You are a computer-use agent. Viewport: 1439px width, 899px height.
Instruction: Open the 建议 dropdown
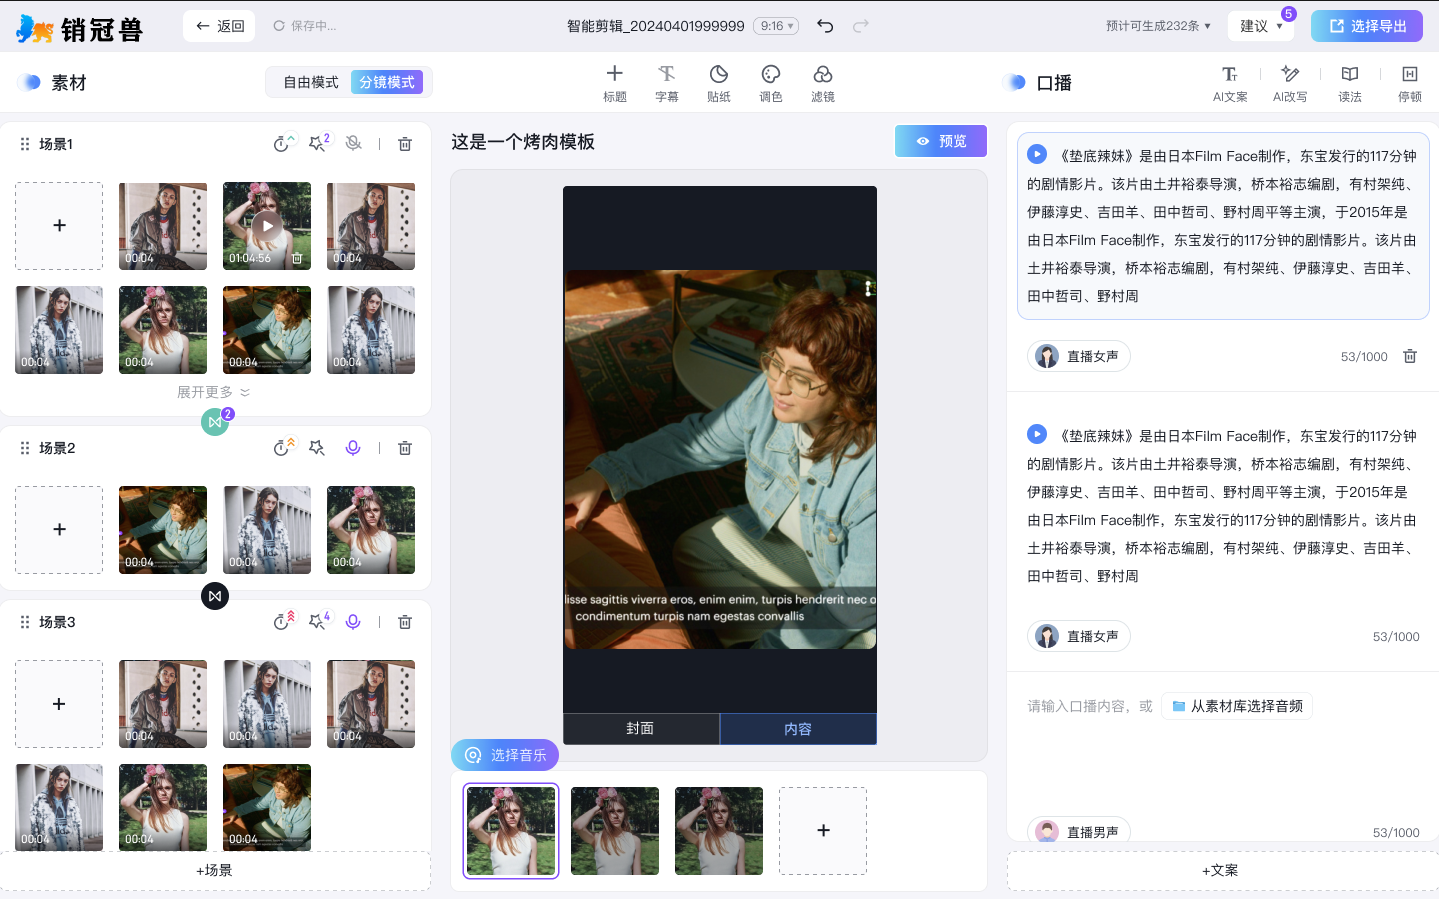coord(1260,26)
